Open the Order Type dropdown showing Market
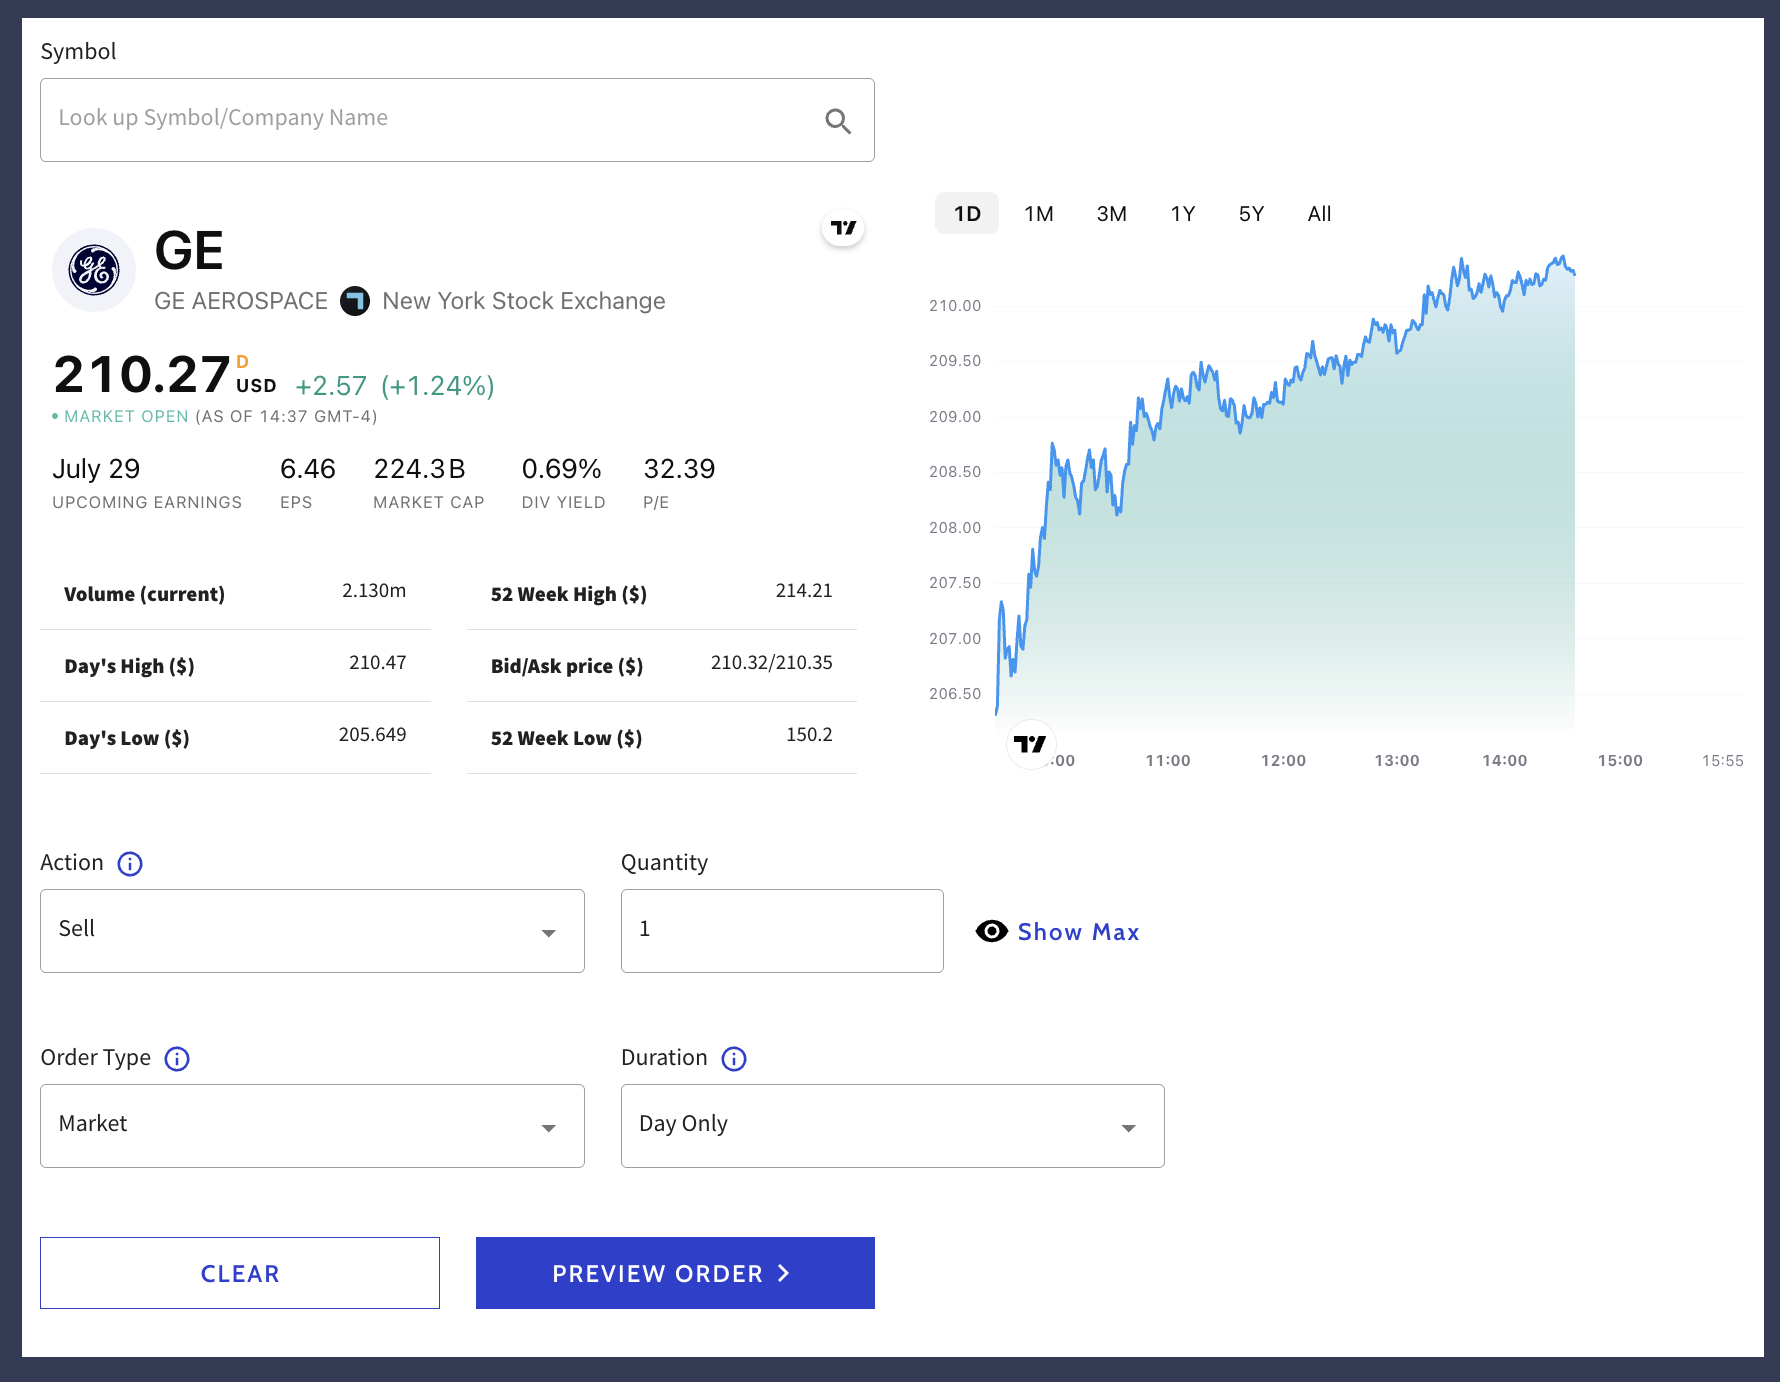 click(312, 1126)
